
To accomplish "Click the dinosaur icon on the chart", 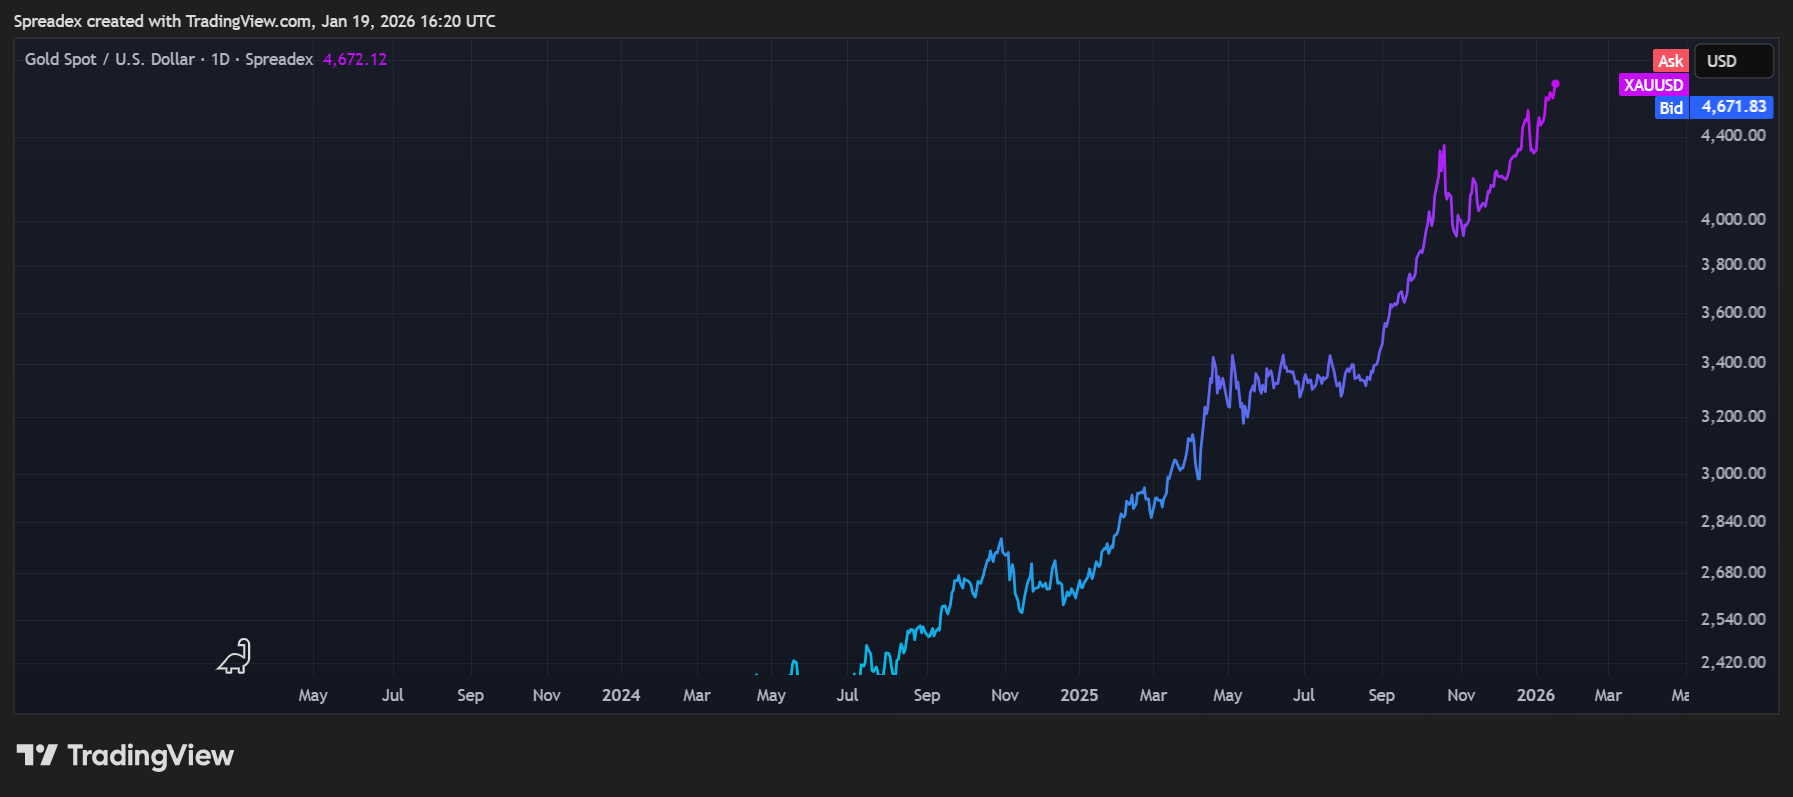I will point(234,656).
